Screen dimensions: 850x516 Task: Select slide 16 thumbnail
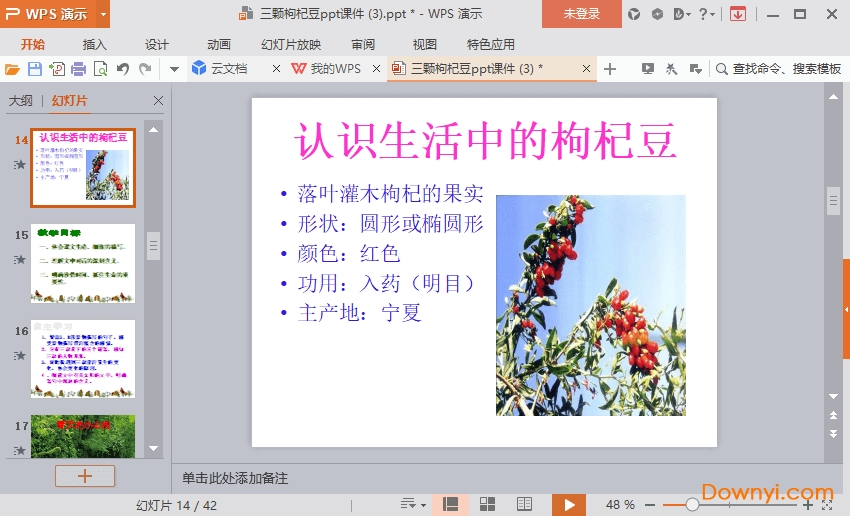(x=83, y=359)
